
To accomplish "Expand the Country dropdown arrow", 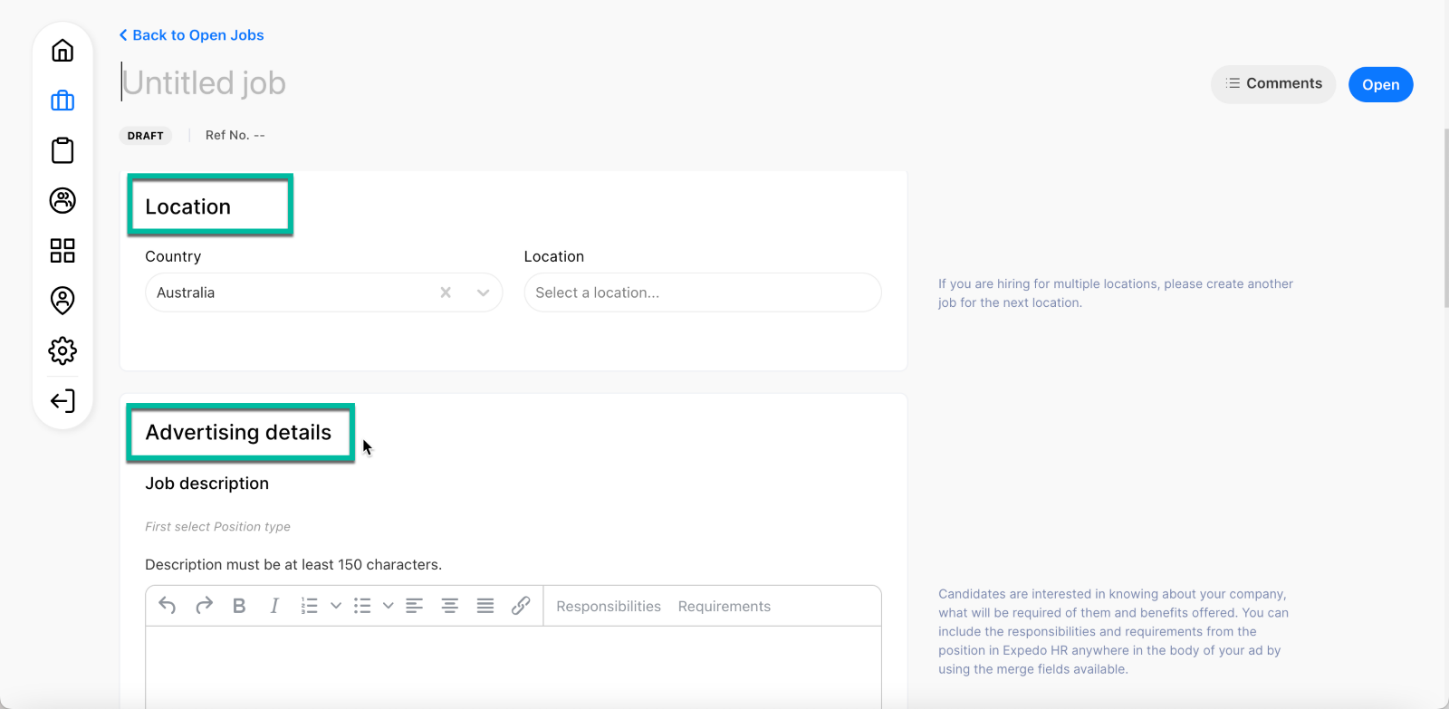I will click(x=483, y=293).
